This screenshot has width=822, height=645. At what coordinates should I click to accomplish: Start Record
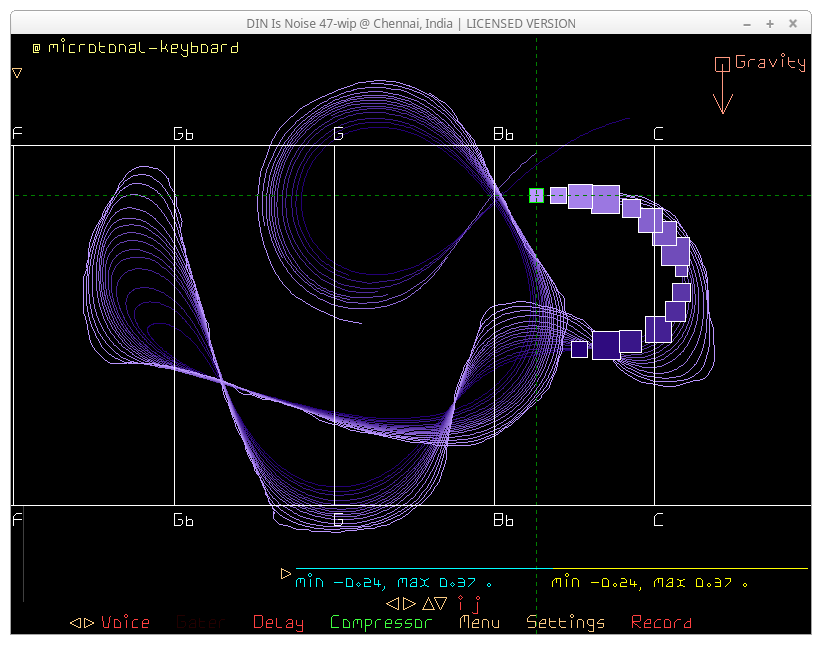pos(661,623)
